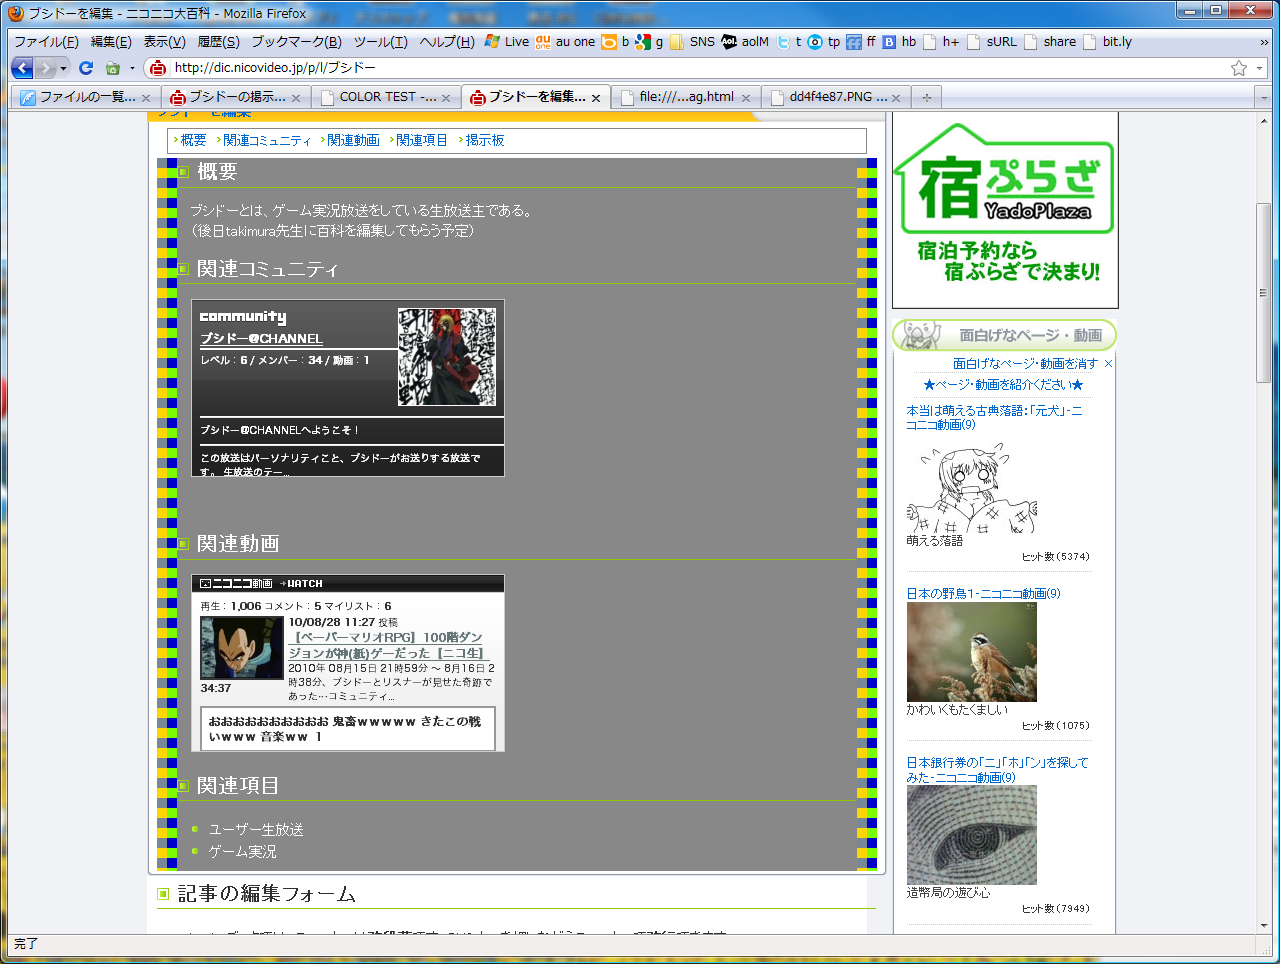The width and height of the screenshot is (1280, 964).
Task: Jump to the 概要 section link
Action: pos(193,140)
